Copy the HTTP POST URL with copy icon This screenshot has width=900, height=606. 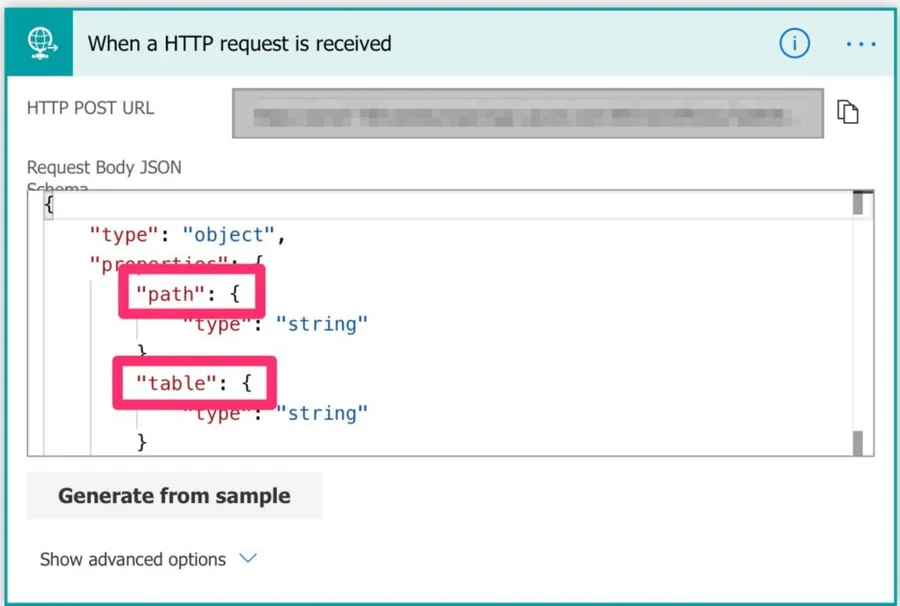coord(848,112)
